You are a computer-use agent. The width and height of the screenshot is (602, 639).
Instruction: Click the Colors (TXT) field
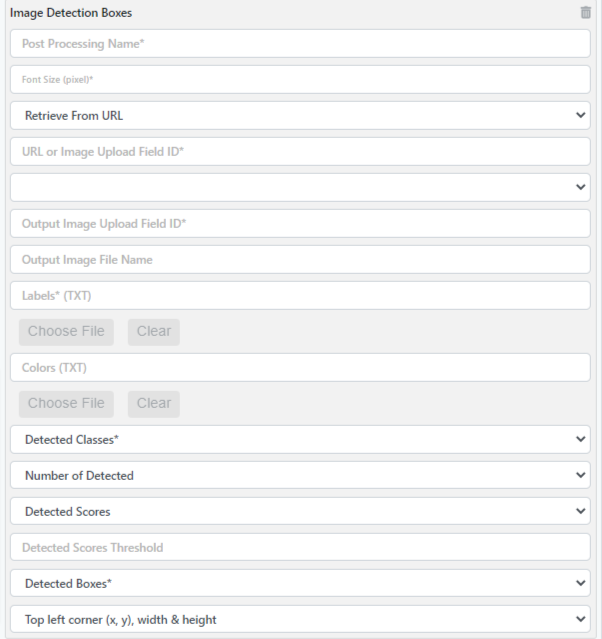coord(300,368)
